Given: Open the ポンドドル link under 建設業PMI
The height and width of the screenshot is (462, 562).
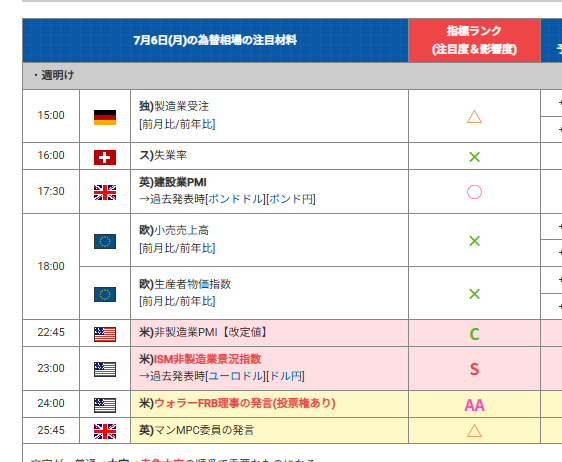Looking at the screenshot, I should click(x=236, y=199).
